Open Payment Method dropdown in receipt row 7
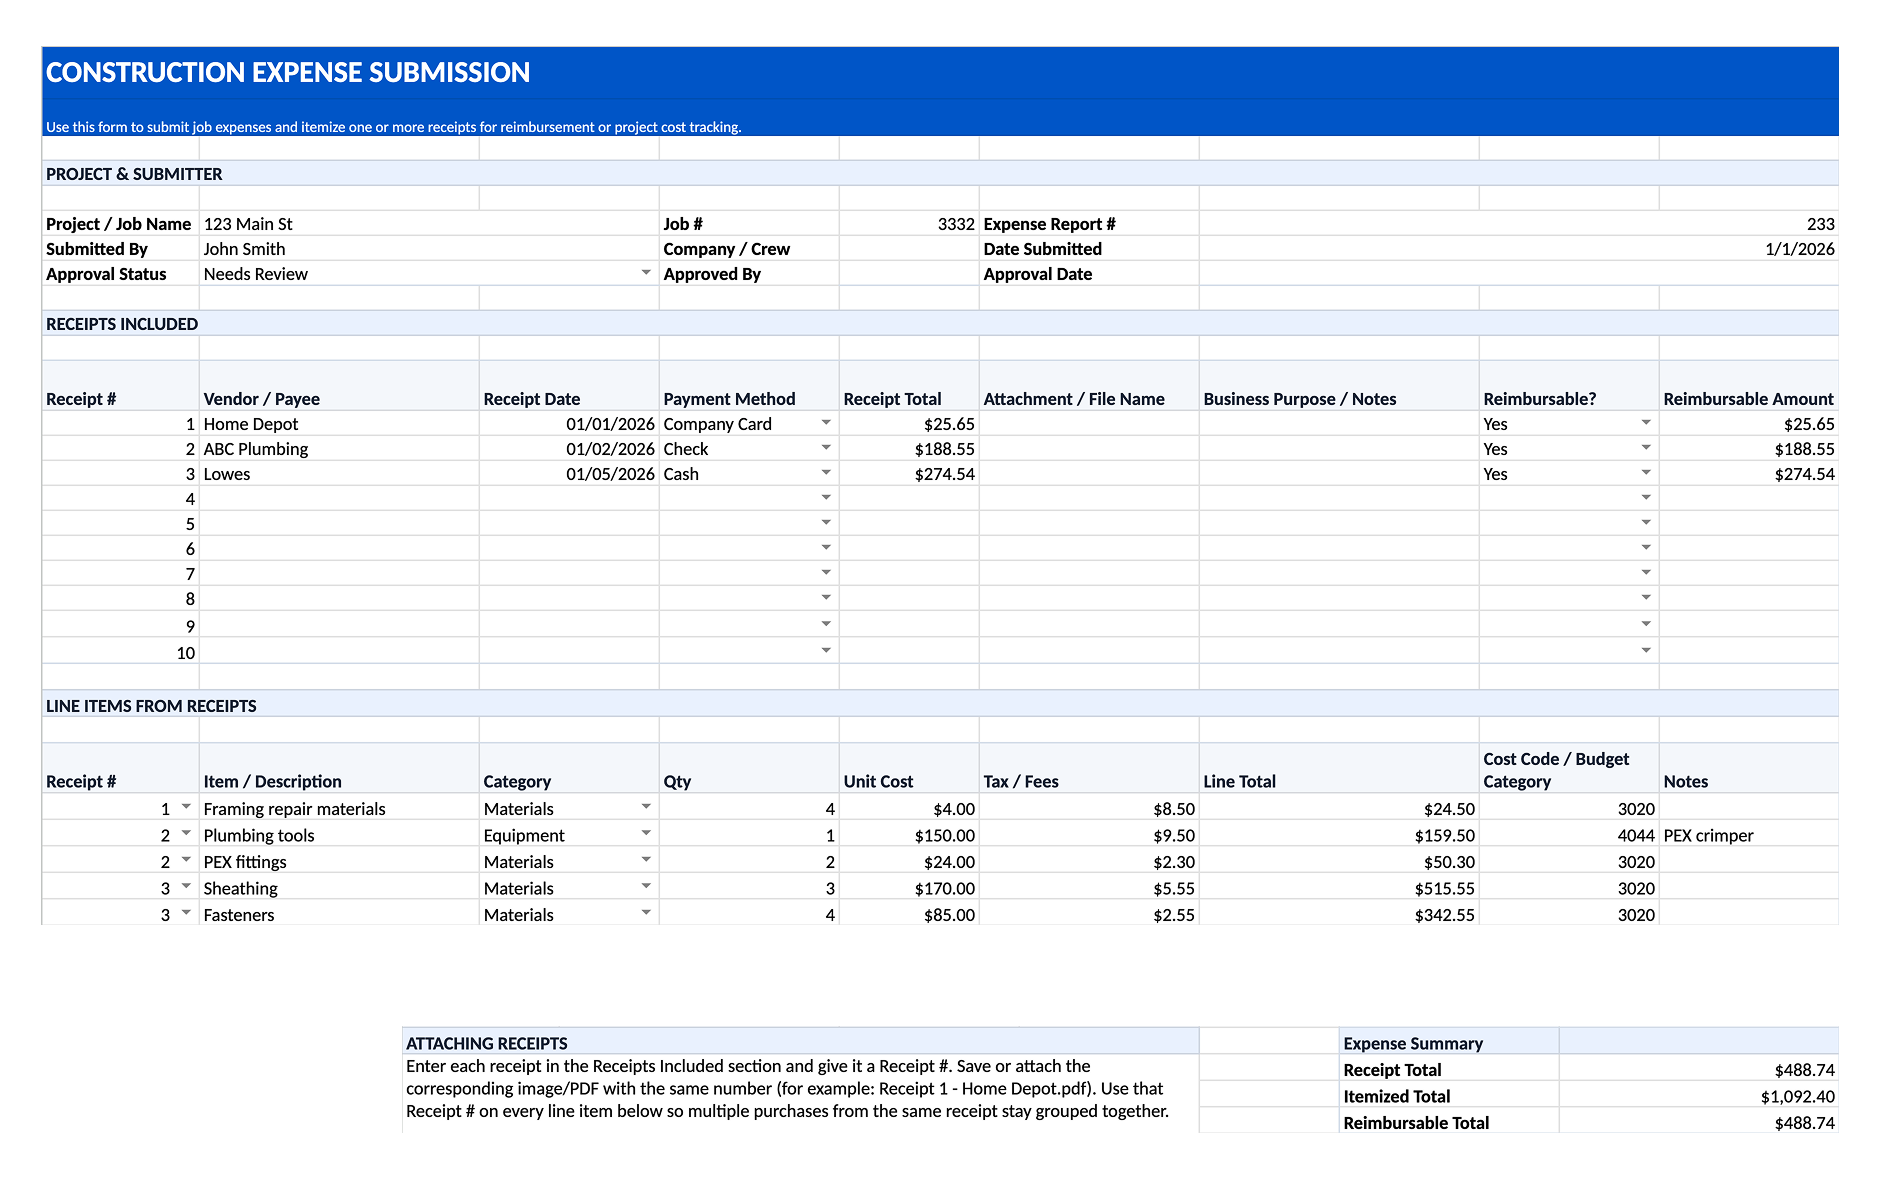Image resolution: width=1891 pixels, height=1179 pixels. click(826, 573)
